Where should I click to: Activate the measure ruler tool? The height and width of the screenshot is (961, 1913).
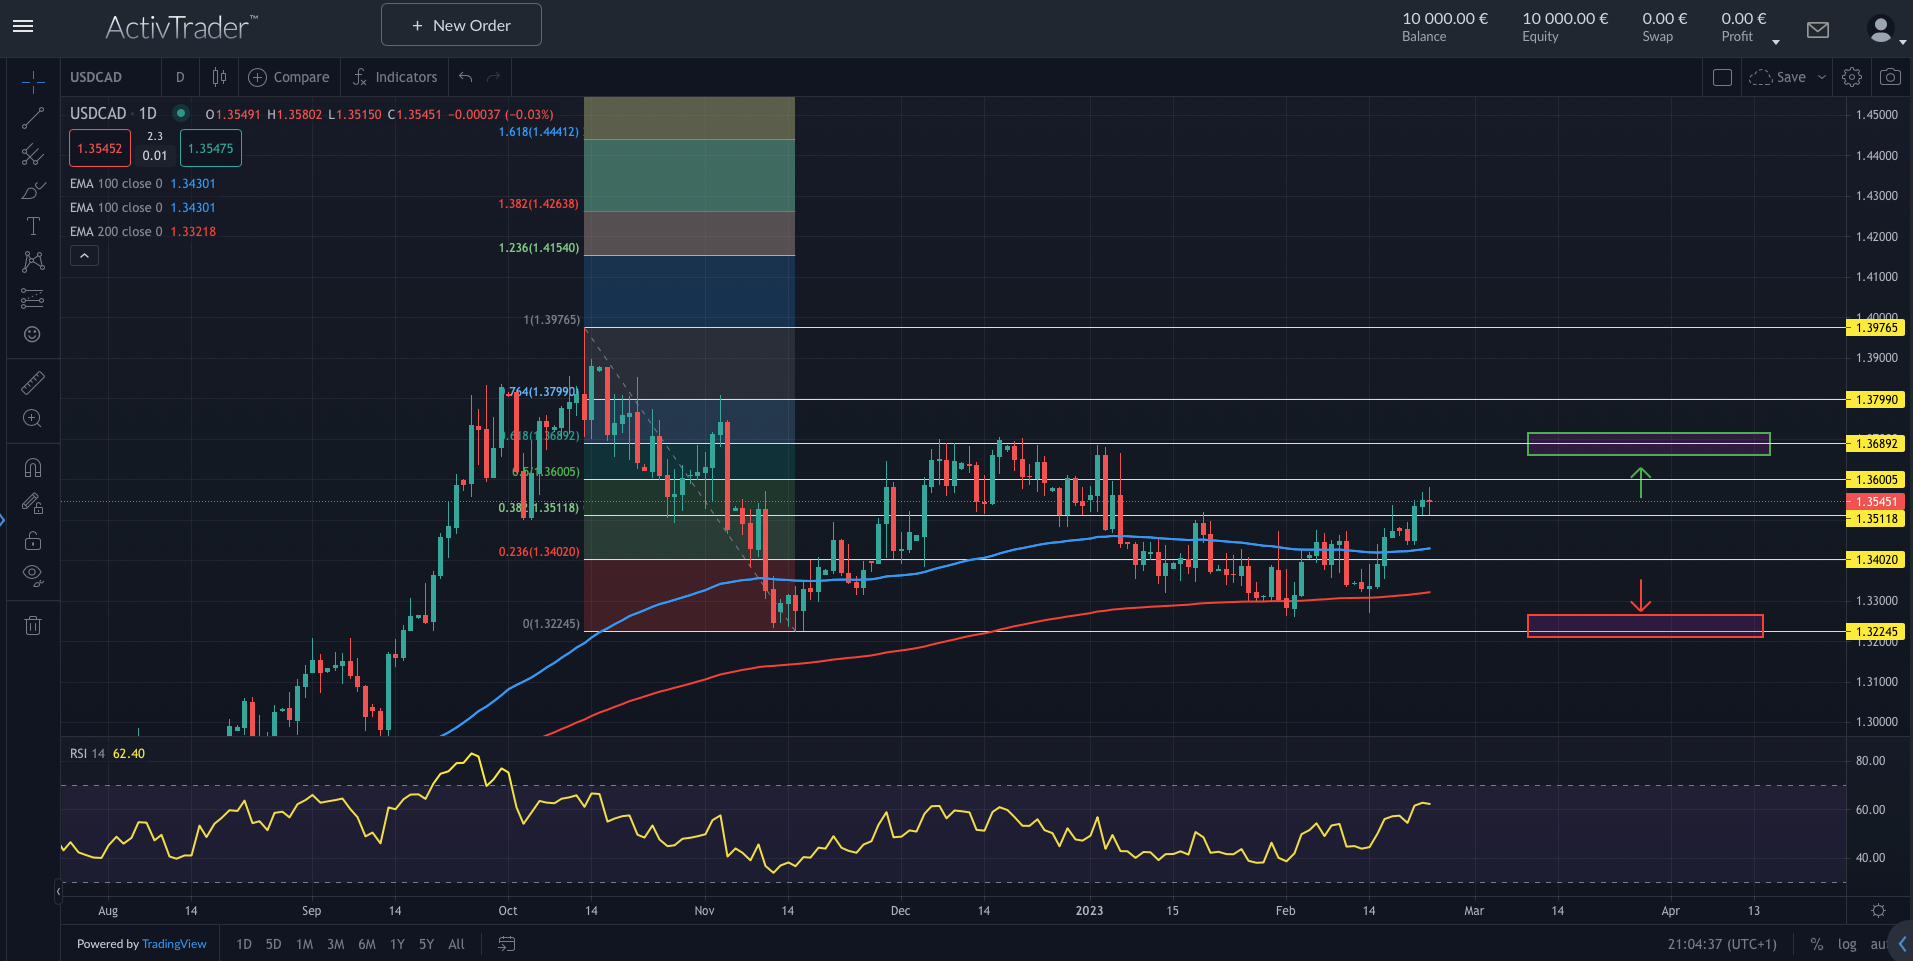click(x=33, y=382)
